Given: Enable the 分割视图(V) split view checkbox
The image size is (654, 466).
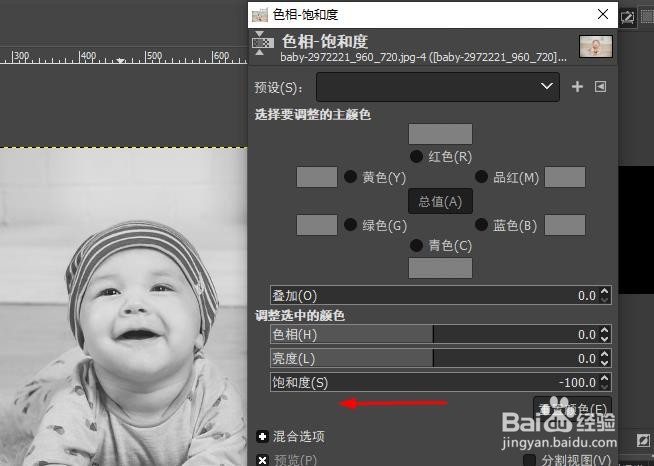Looking at the screenshot, I should 529,460.
